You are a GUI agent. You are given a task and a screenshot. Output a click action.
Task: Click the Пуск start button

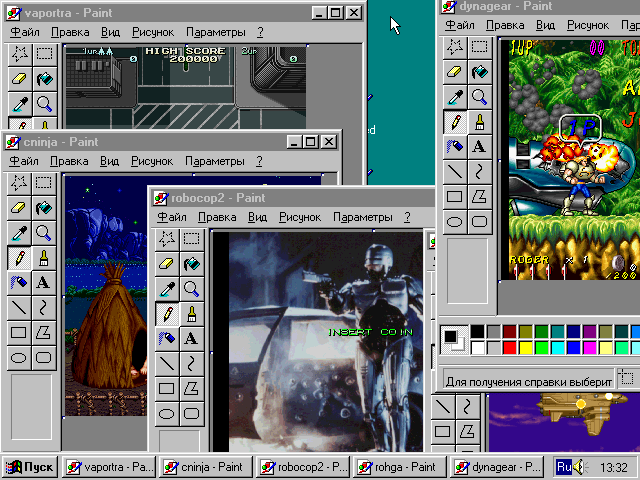pyautogui.click(x=29, y=467)
